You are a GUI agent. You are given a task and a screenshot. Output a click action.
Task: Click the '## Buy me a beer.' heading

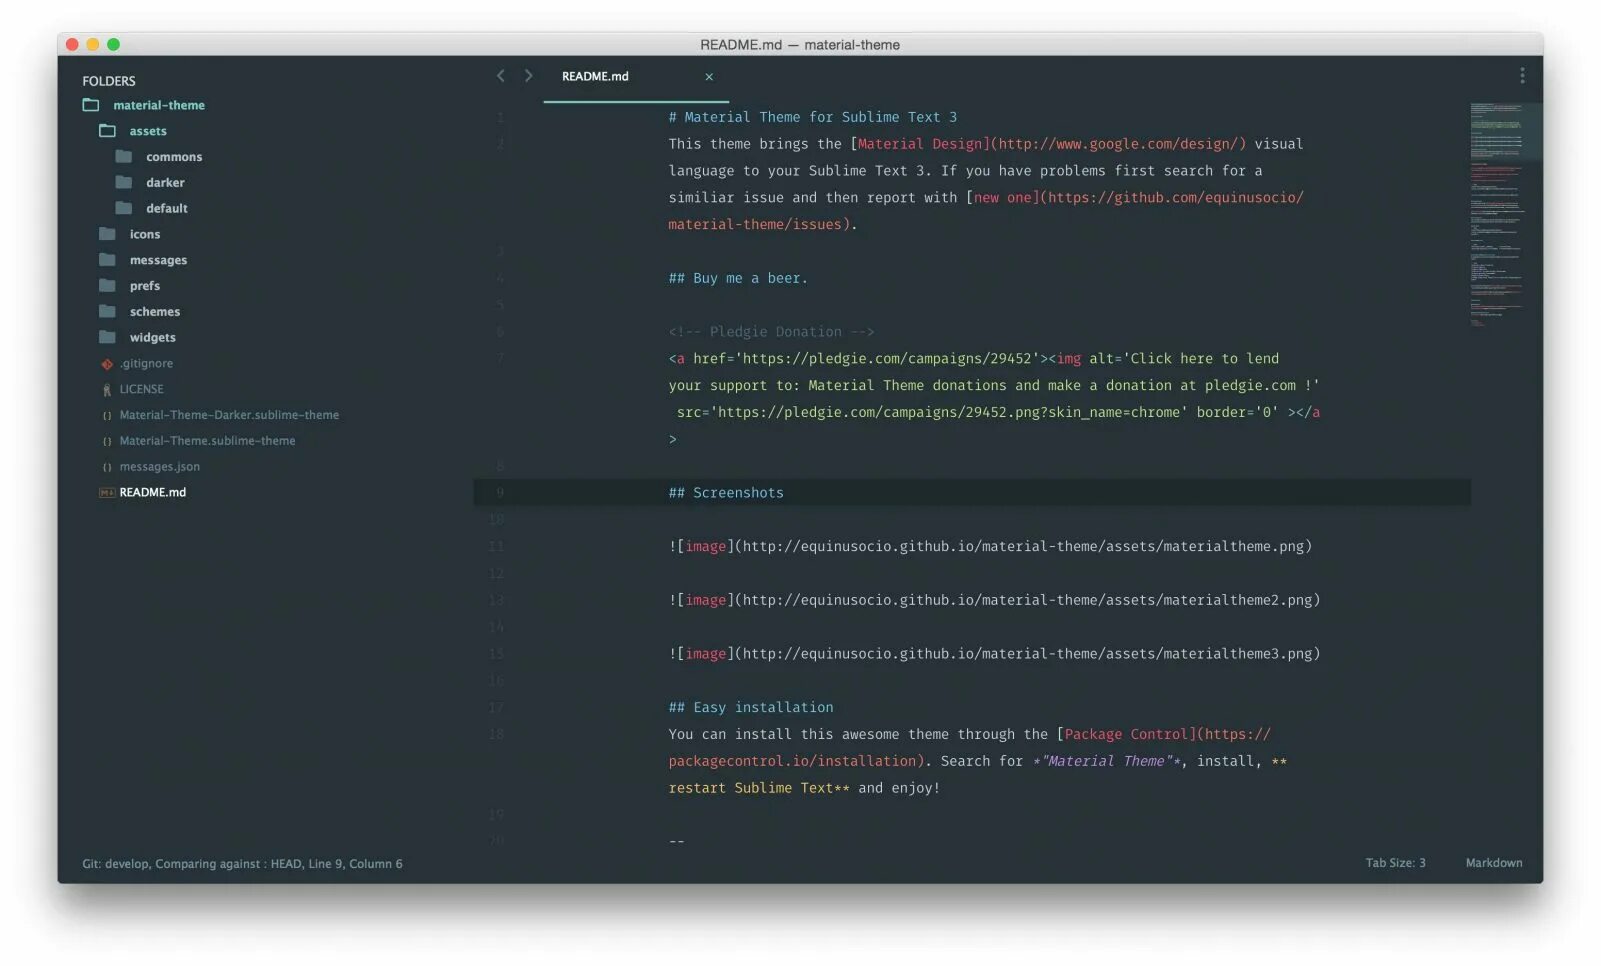[738, 278]
